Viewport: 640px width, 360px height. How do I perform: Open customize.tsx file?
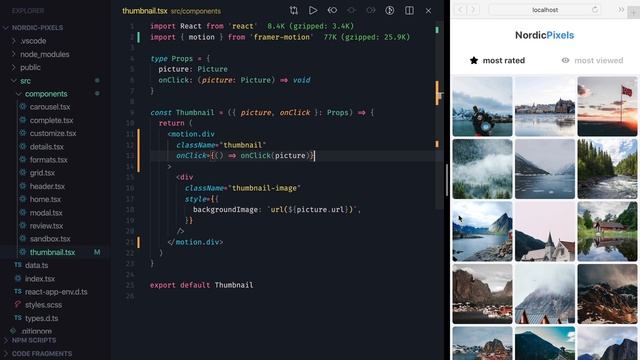point(53,133)
